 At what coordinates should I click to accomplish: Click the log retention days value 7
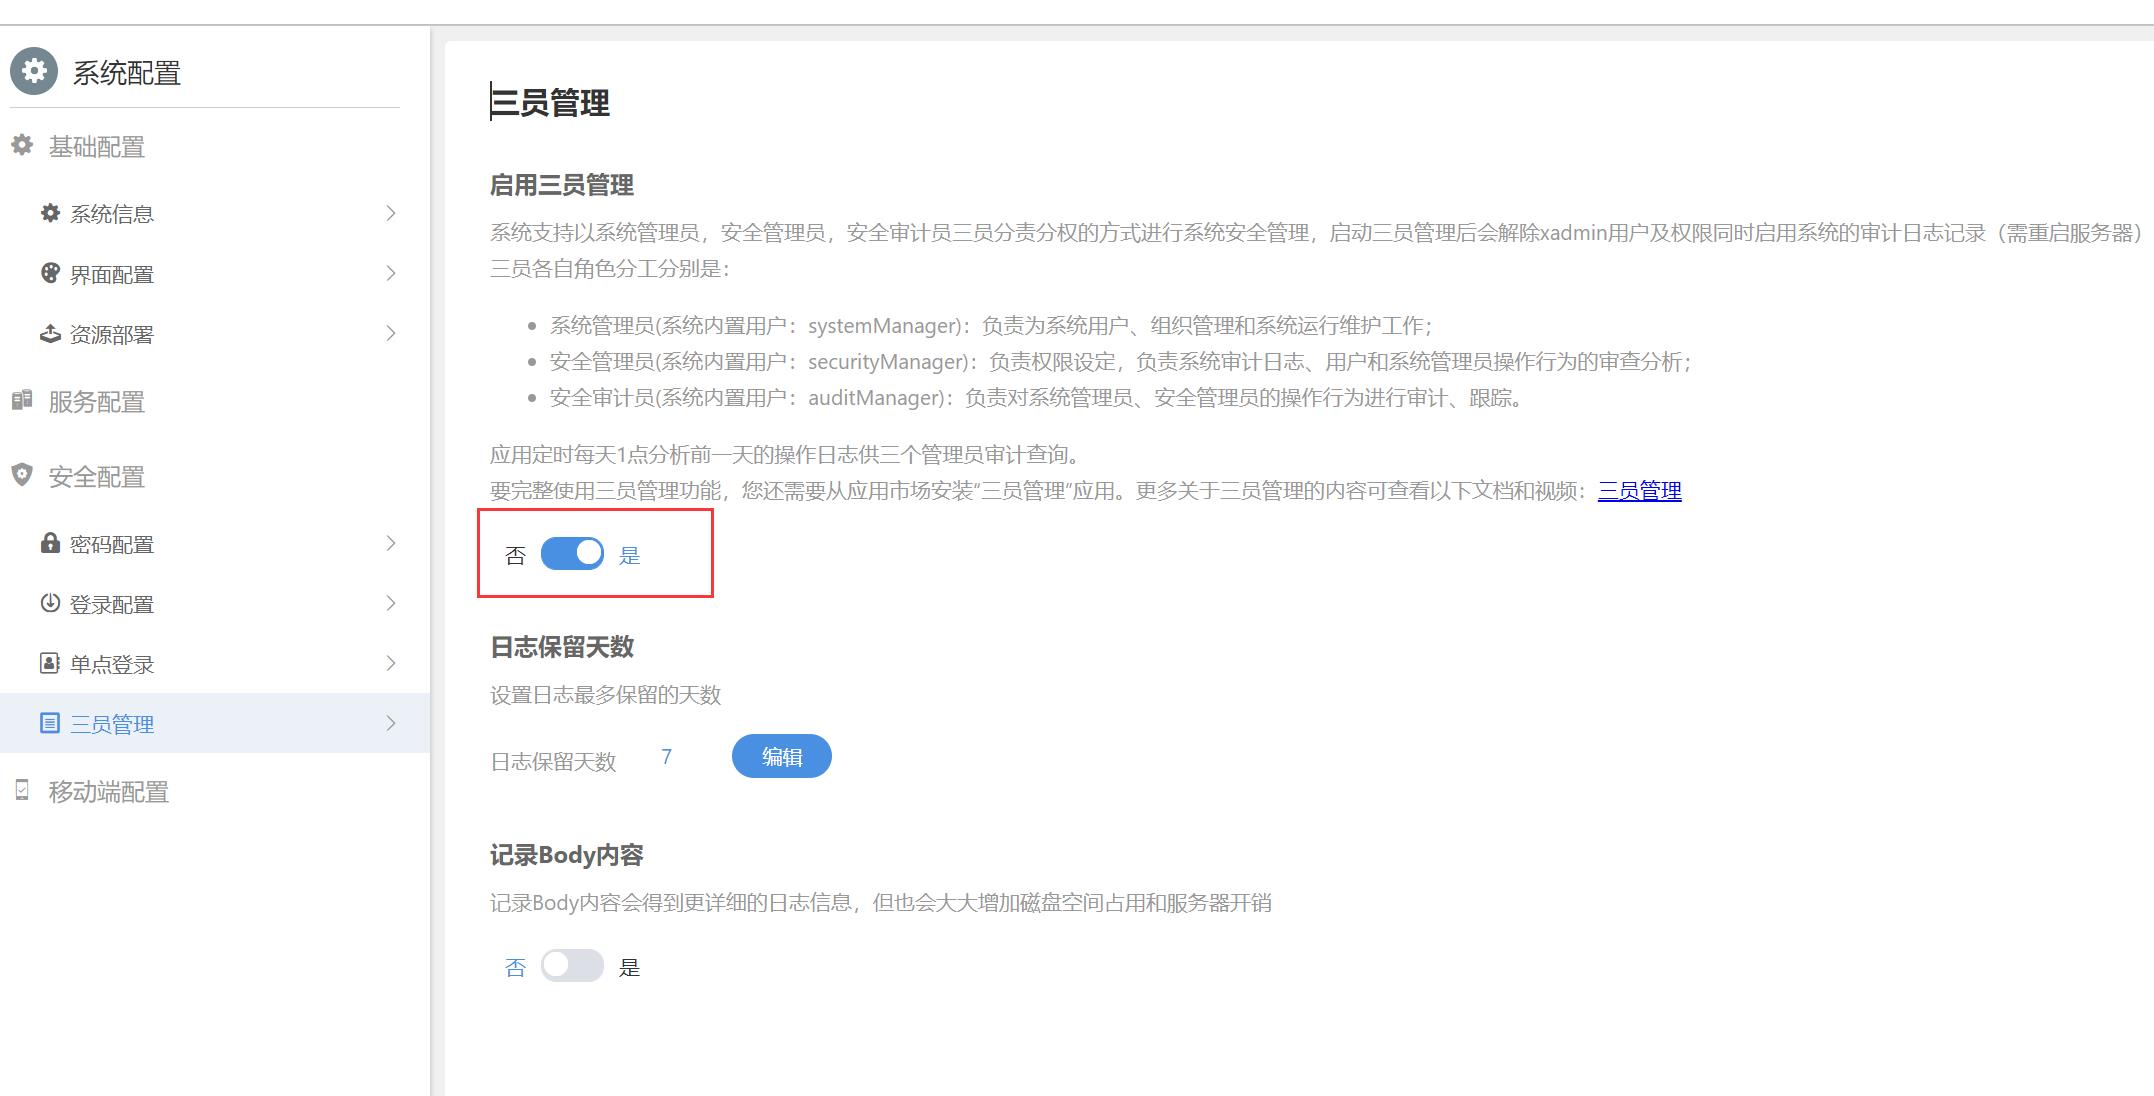coord(666,757)
